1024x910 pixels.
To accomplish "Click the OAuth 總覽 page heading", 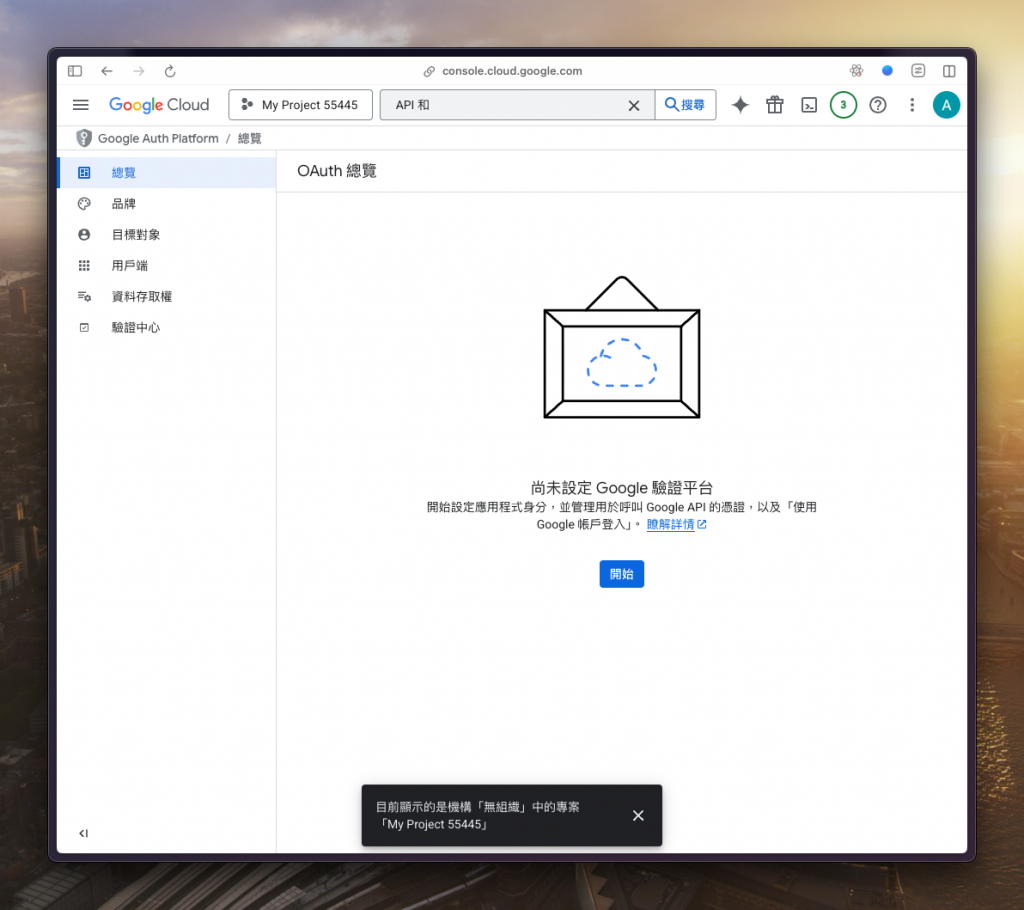I will (337, 171).
